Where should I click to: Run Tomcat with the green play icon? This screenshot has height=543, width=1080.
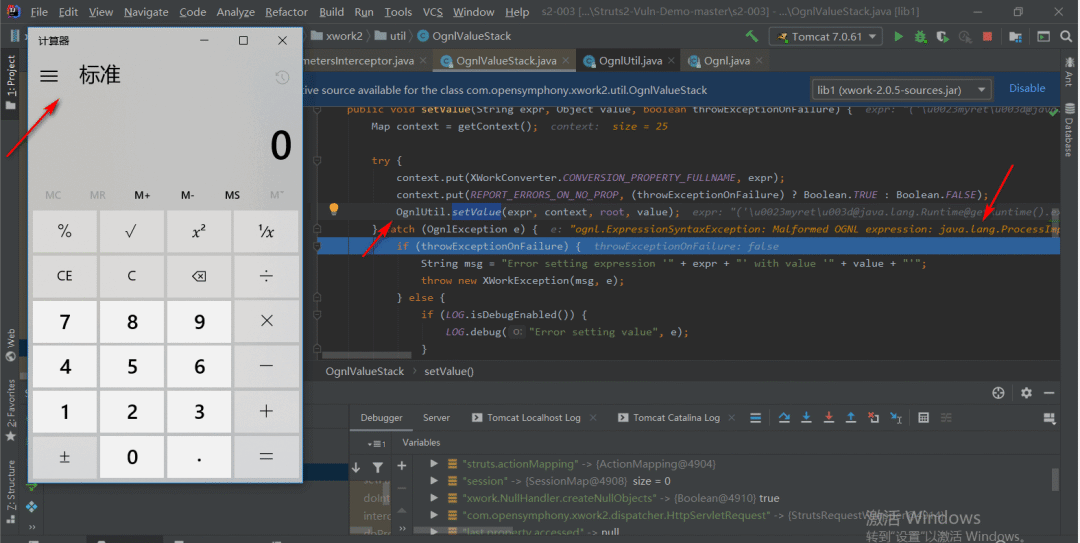tap(898, 37)
